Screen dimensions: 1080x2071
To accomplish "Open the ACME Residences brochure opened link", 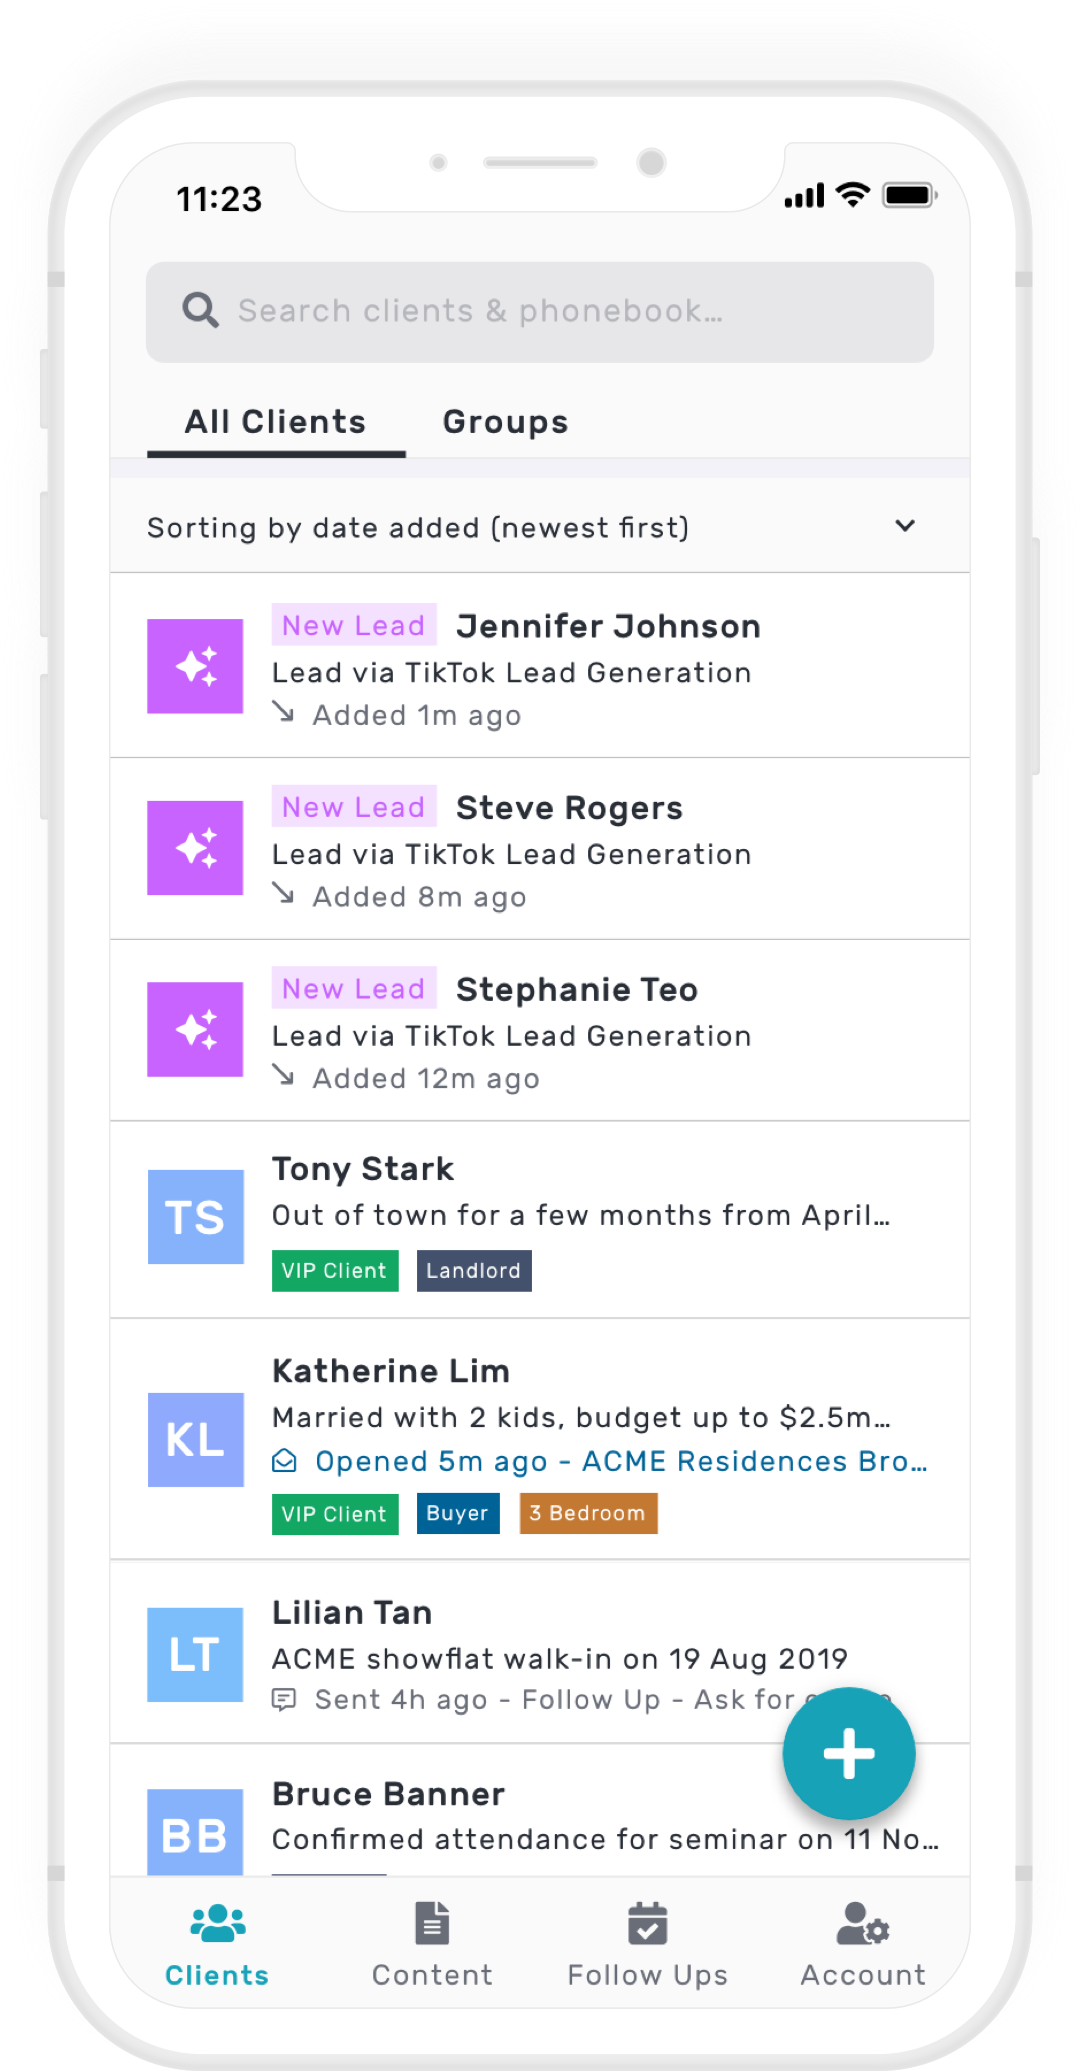I will click(620, 1462).
